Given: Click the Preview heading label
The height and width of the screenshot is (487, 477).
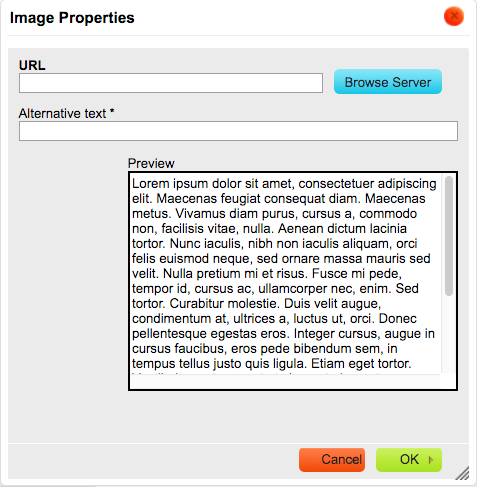Looking at the screenshot, I should coord(151,163).
